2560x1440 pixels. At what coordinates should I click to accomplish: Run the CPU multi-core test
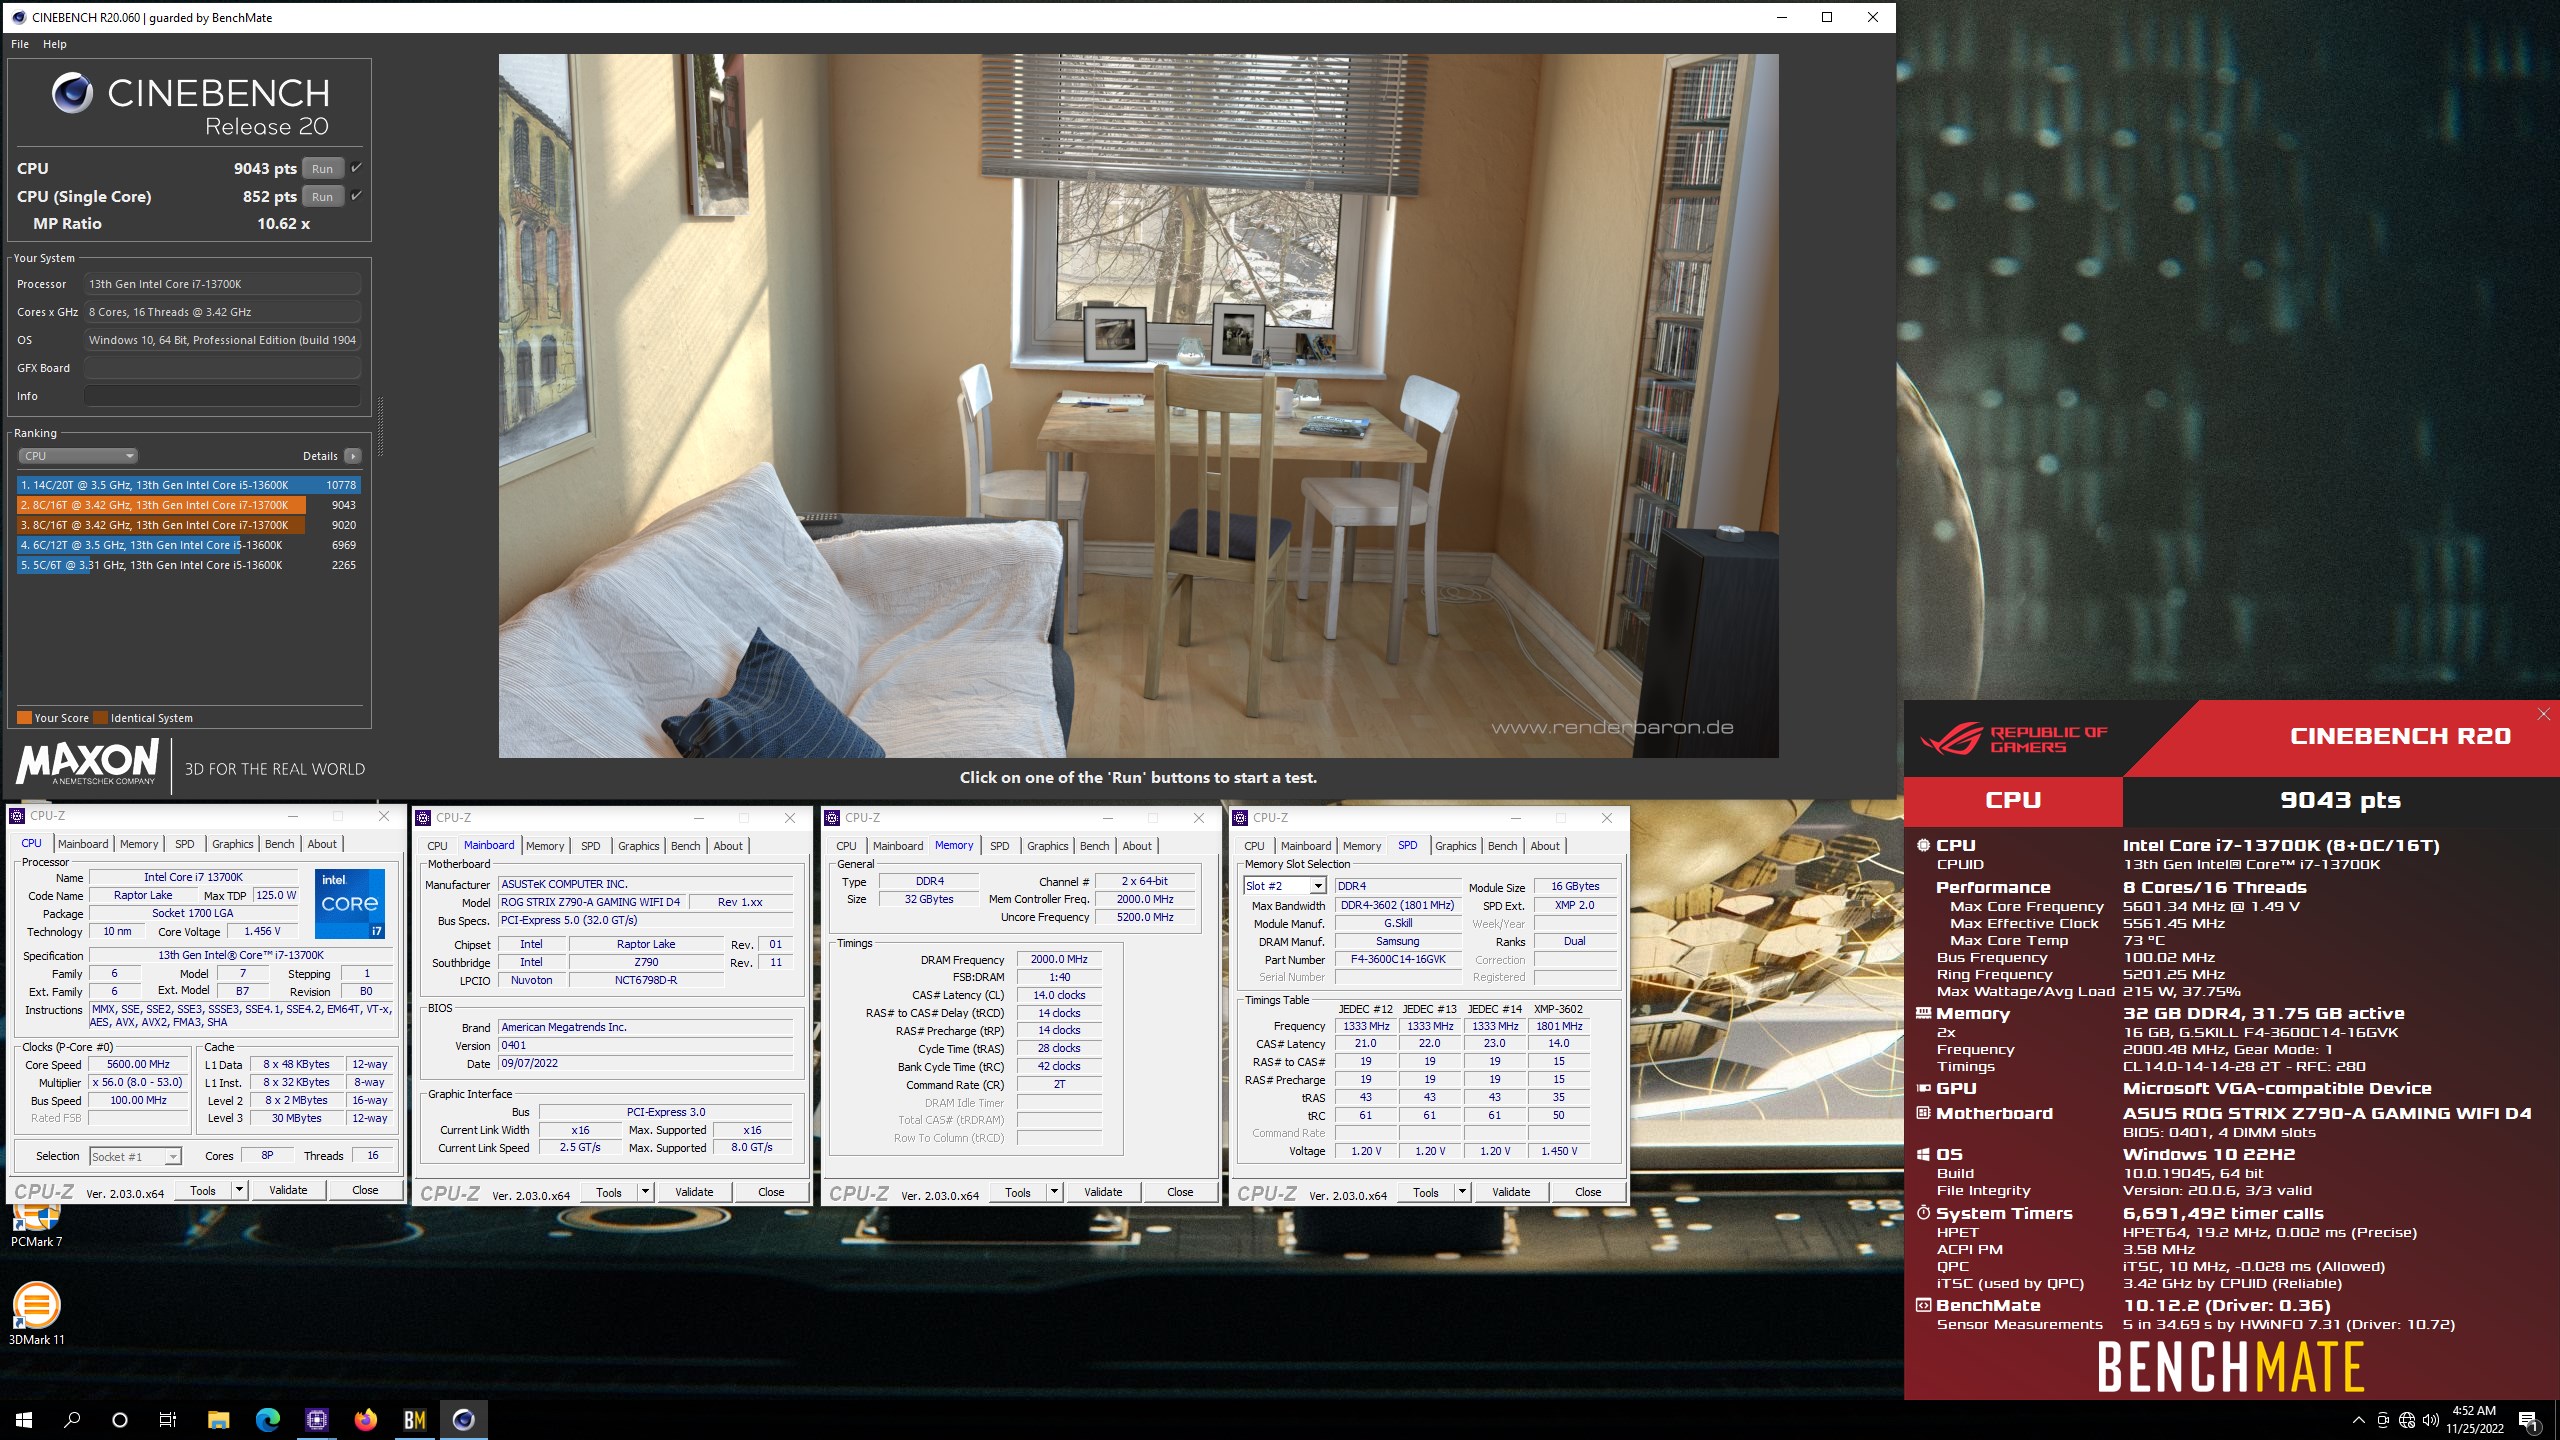[322, 169]
